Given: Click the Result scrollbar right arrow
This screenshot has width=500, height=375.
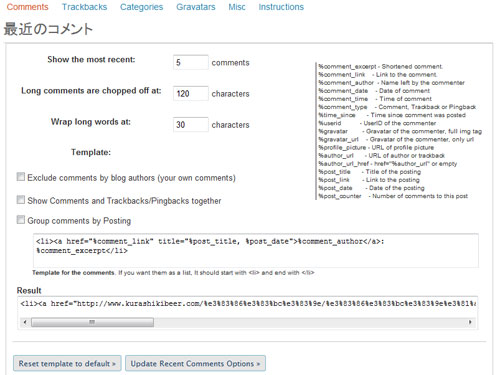Looking at the screenshot, I should (x=470, y=322).
